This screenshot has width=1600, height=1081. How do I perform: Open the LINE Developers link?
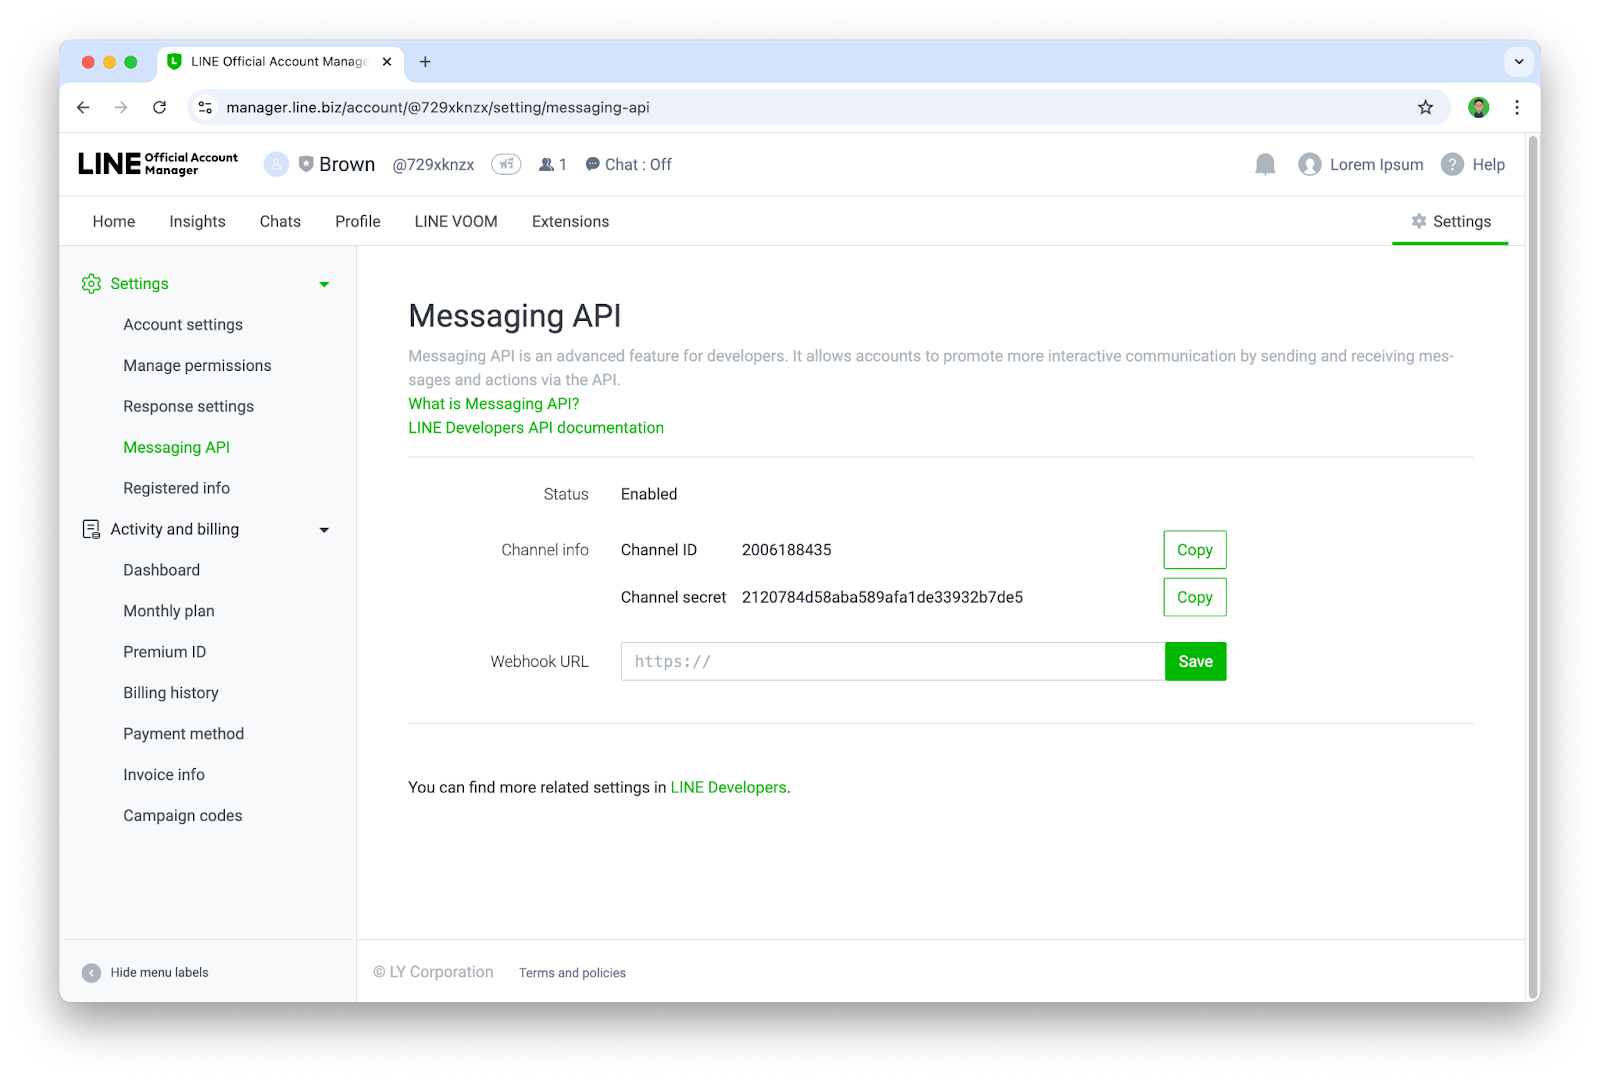tap(728, 788)
